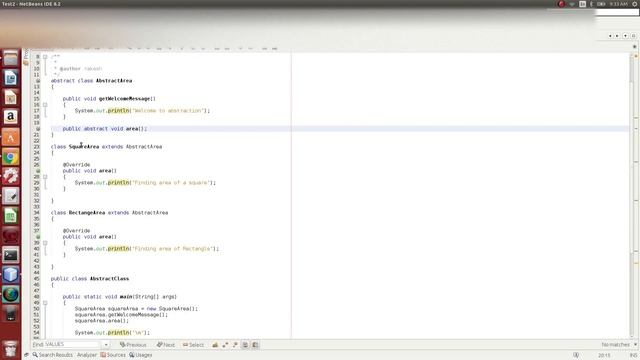Click the SquareArea class name on line 23
640x360 pixels.
(x=84, y=147)
